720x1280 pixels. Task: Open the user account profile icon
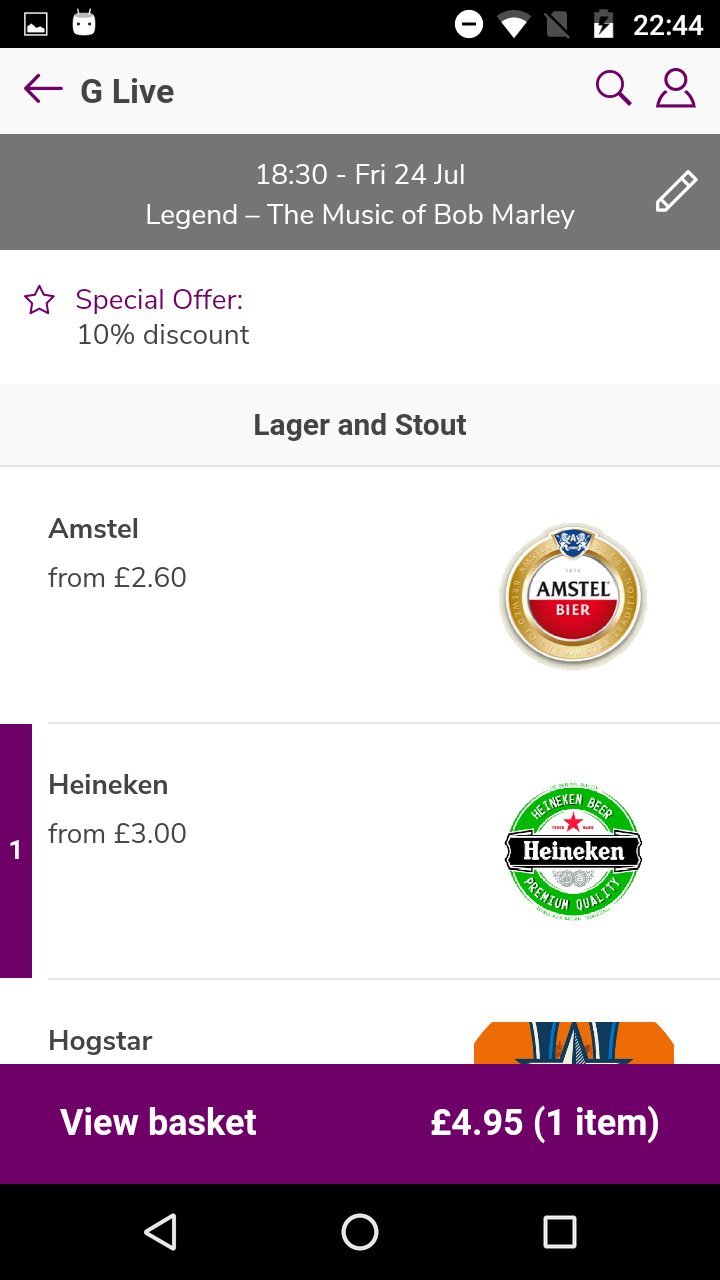tap(676, 88)
